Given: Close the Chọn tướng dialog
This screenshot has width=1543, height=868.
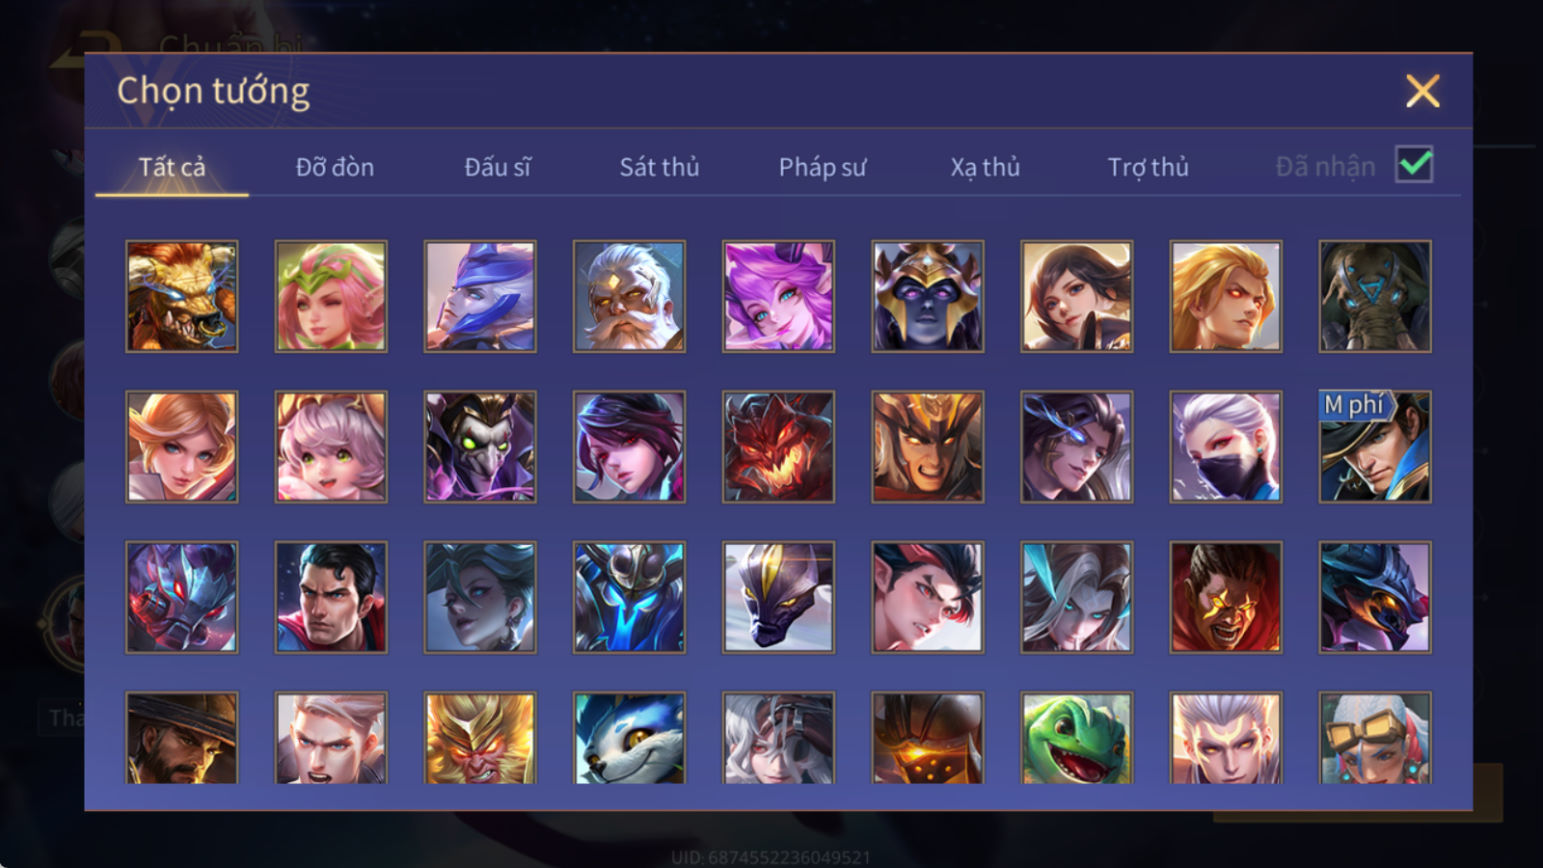Looking at the screenshot, I should pyautogui.click(x=1422, y=91).
